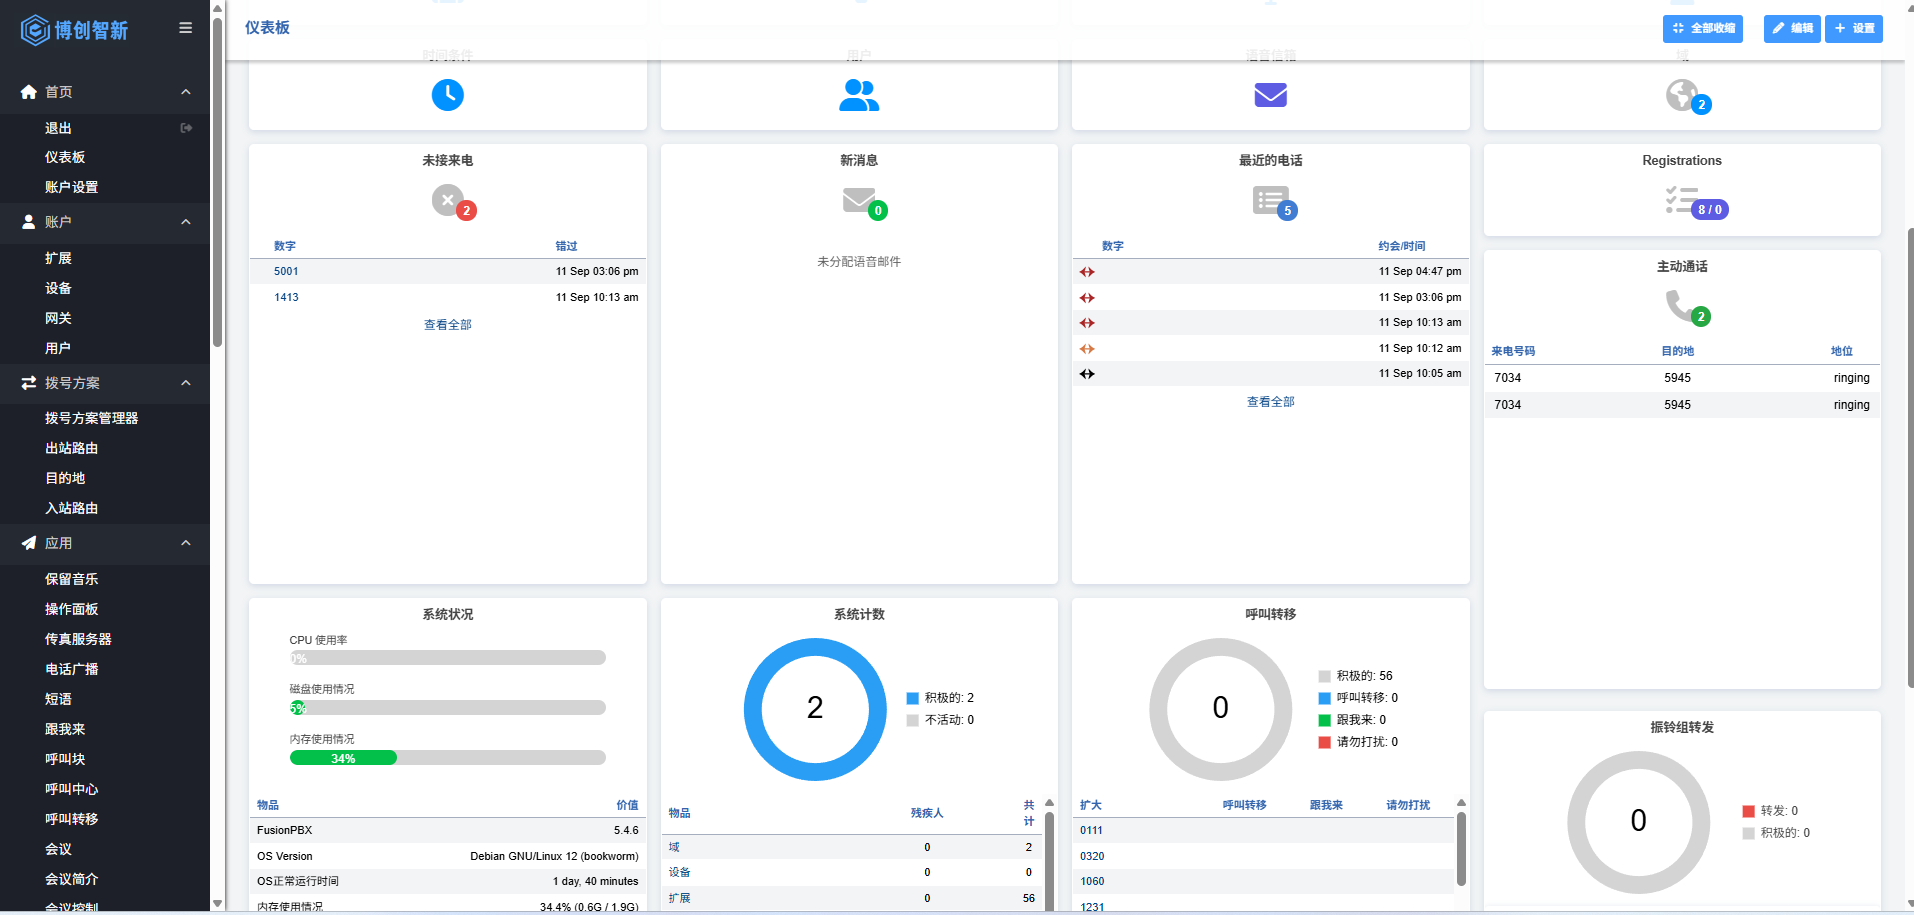The width and height of the screenshot is (1914, 915).
Task: Click the active calls phone icon
Action: point(1681,305)
